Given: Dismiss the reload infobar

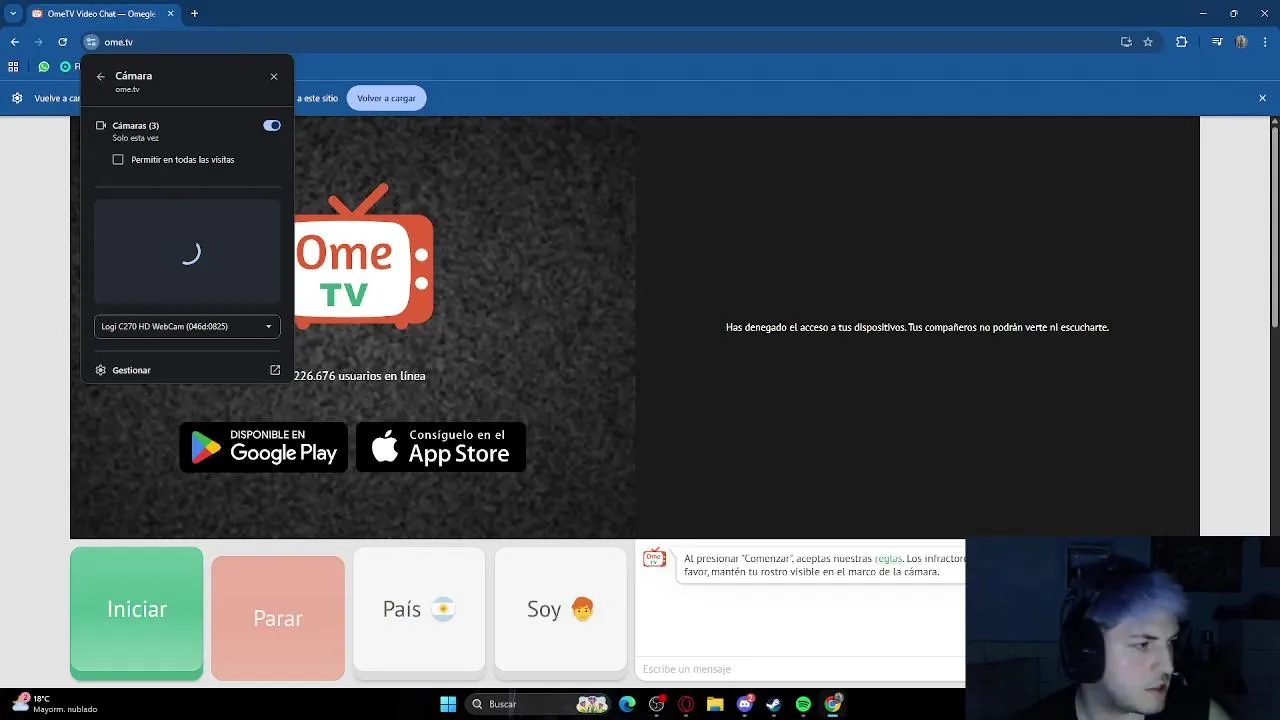Looking at the screenshot, I should [1262, 98].
